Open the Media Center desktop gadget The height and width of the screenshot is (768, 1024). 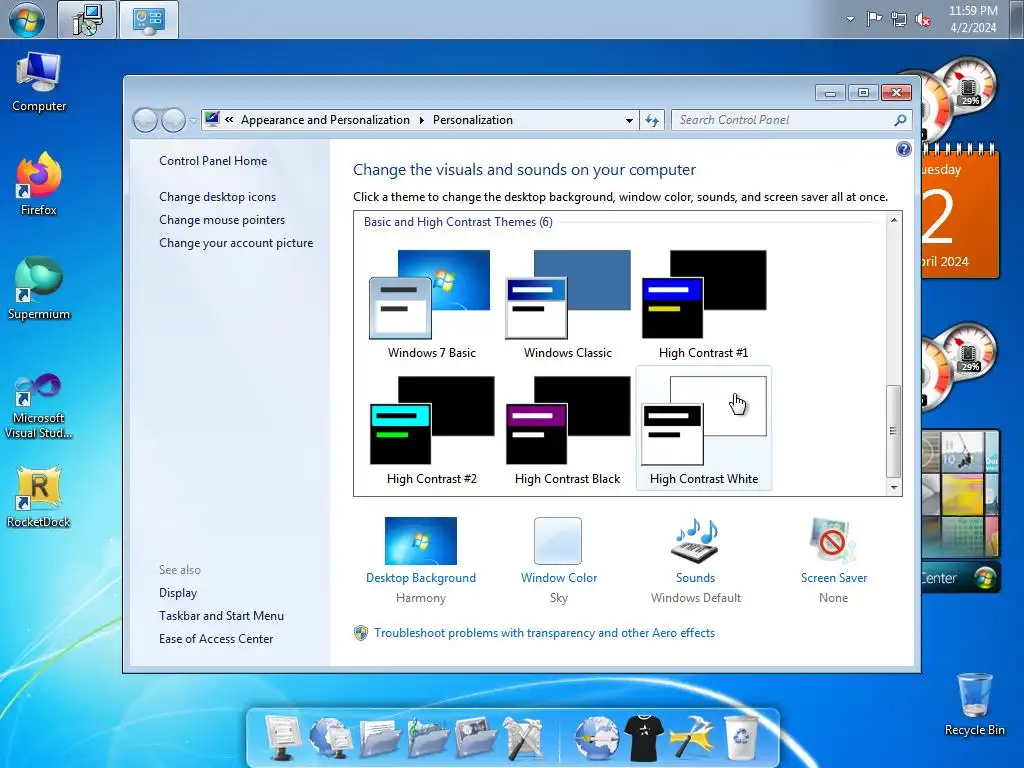tap(961, 512)
